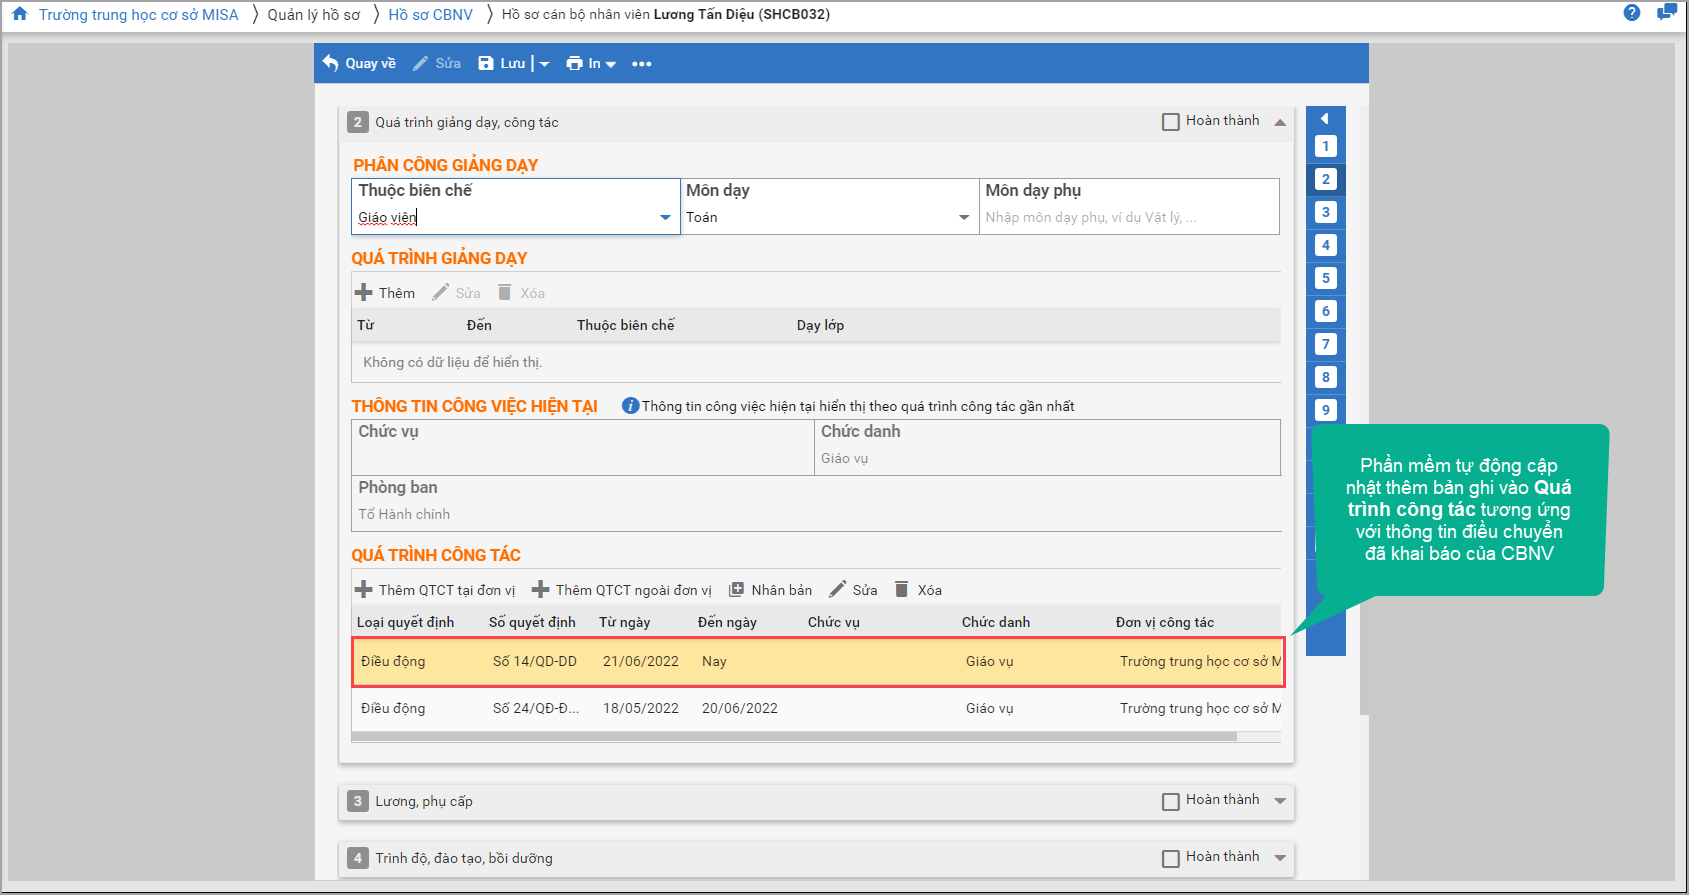Open the Thuộc biên chế dropdown
1689x895 pixels.
pyautogui.click(x=665, y=217)
